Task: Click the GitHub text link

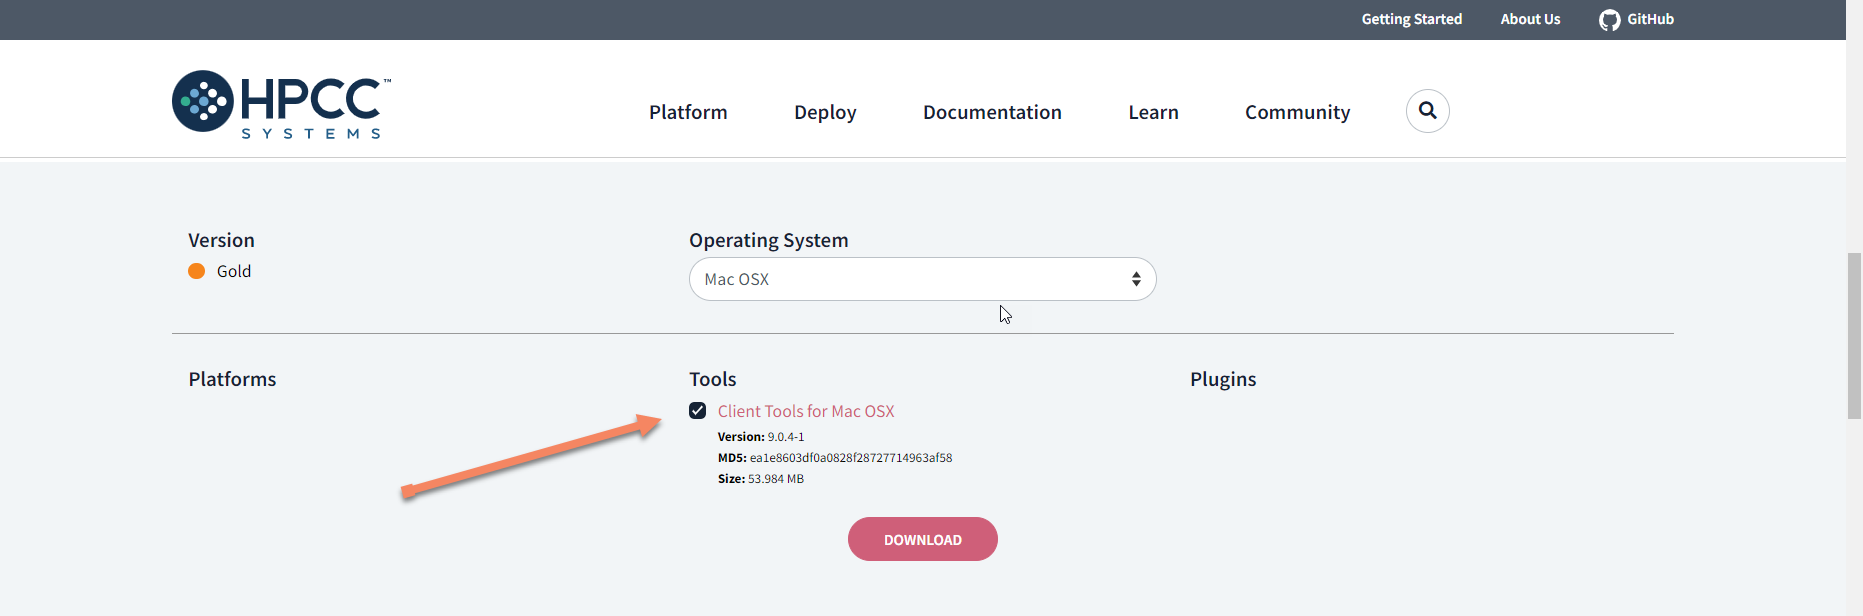Action: point(1650,19)
